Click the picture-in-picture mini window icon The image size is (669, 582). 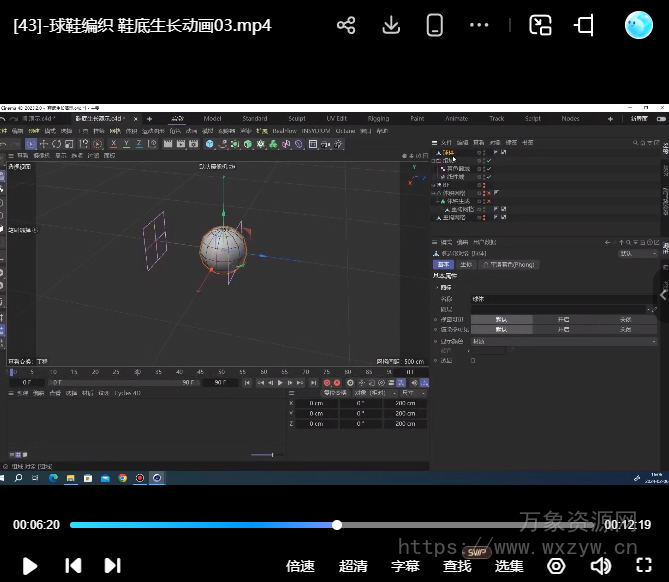click(540, 26)
